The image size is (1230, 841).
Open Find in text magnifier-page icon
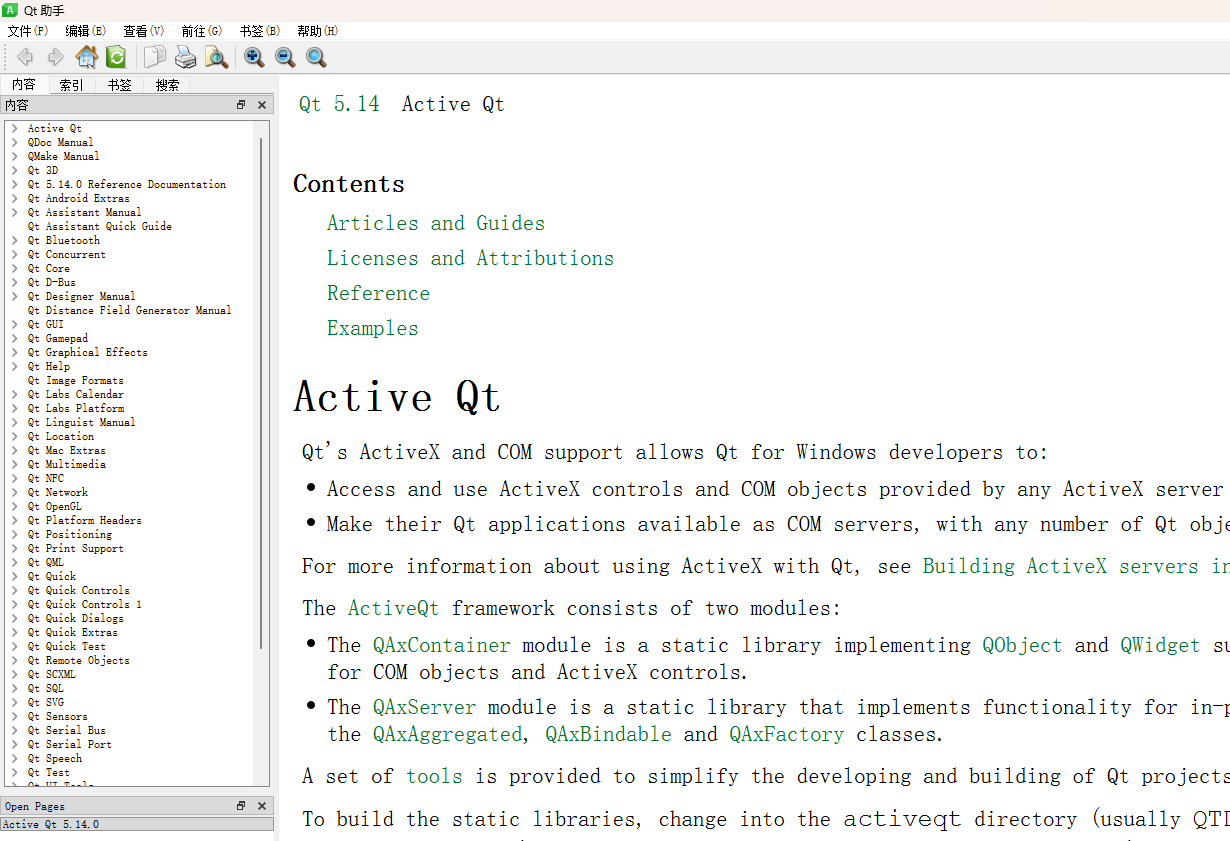point(216,57)
